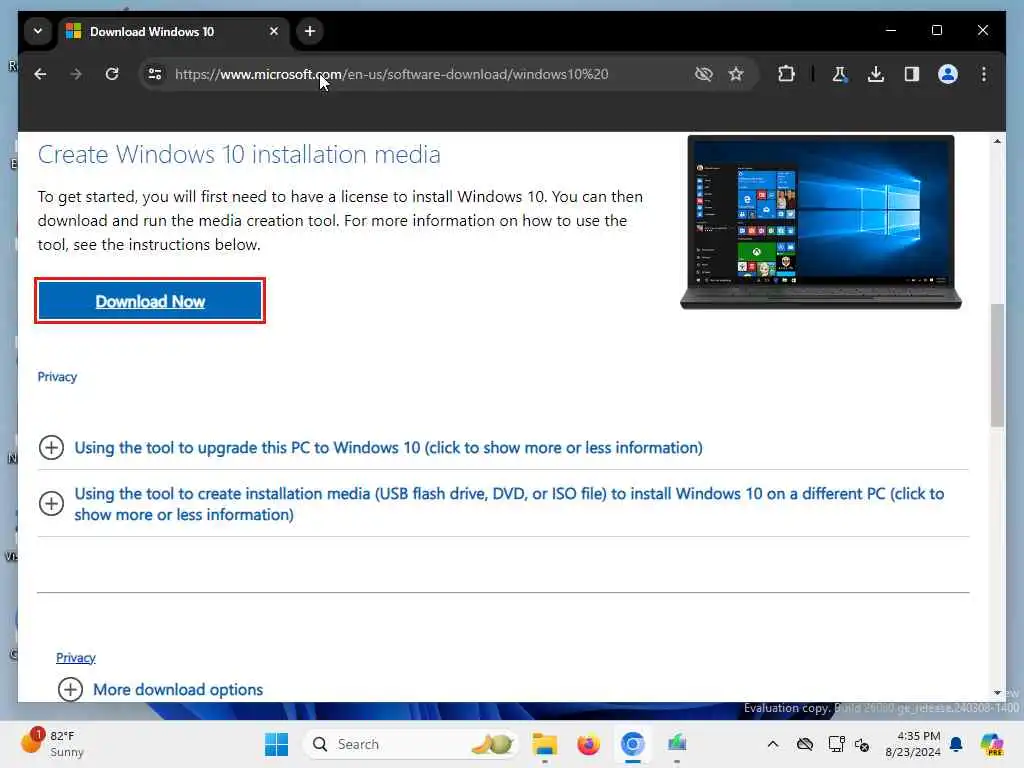
Task: Toggle the browser side panel
Action: point(912,74)
